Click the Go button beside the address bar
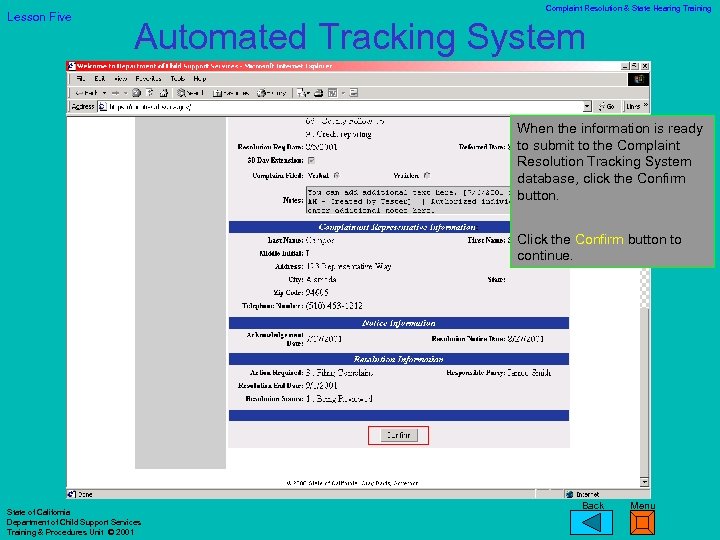Screen dimensions: 720x540 click(x=607, y=107)
